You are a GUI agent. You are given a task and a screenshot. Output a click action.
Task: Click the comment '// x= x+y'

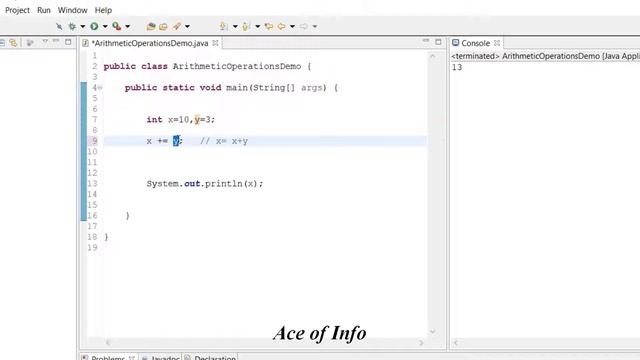tap(224, 141)
